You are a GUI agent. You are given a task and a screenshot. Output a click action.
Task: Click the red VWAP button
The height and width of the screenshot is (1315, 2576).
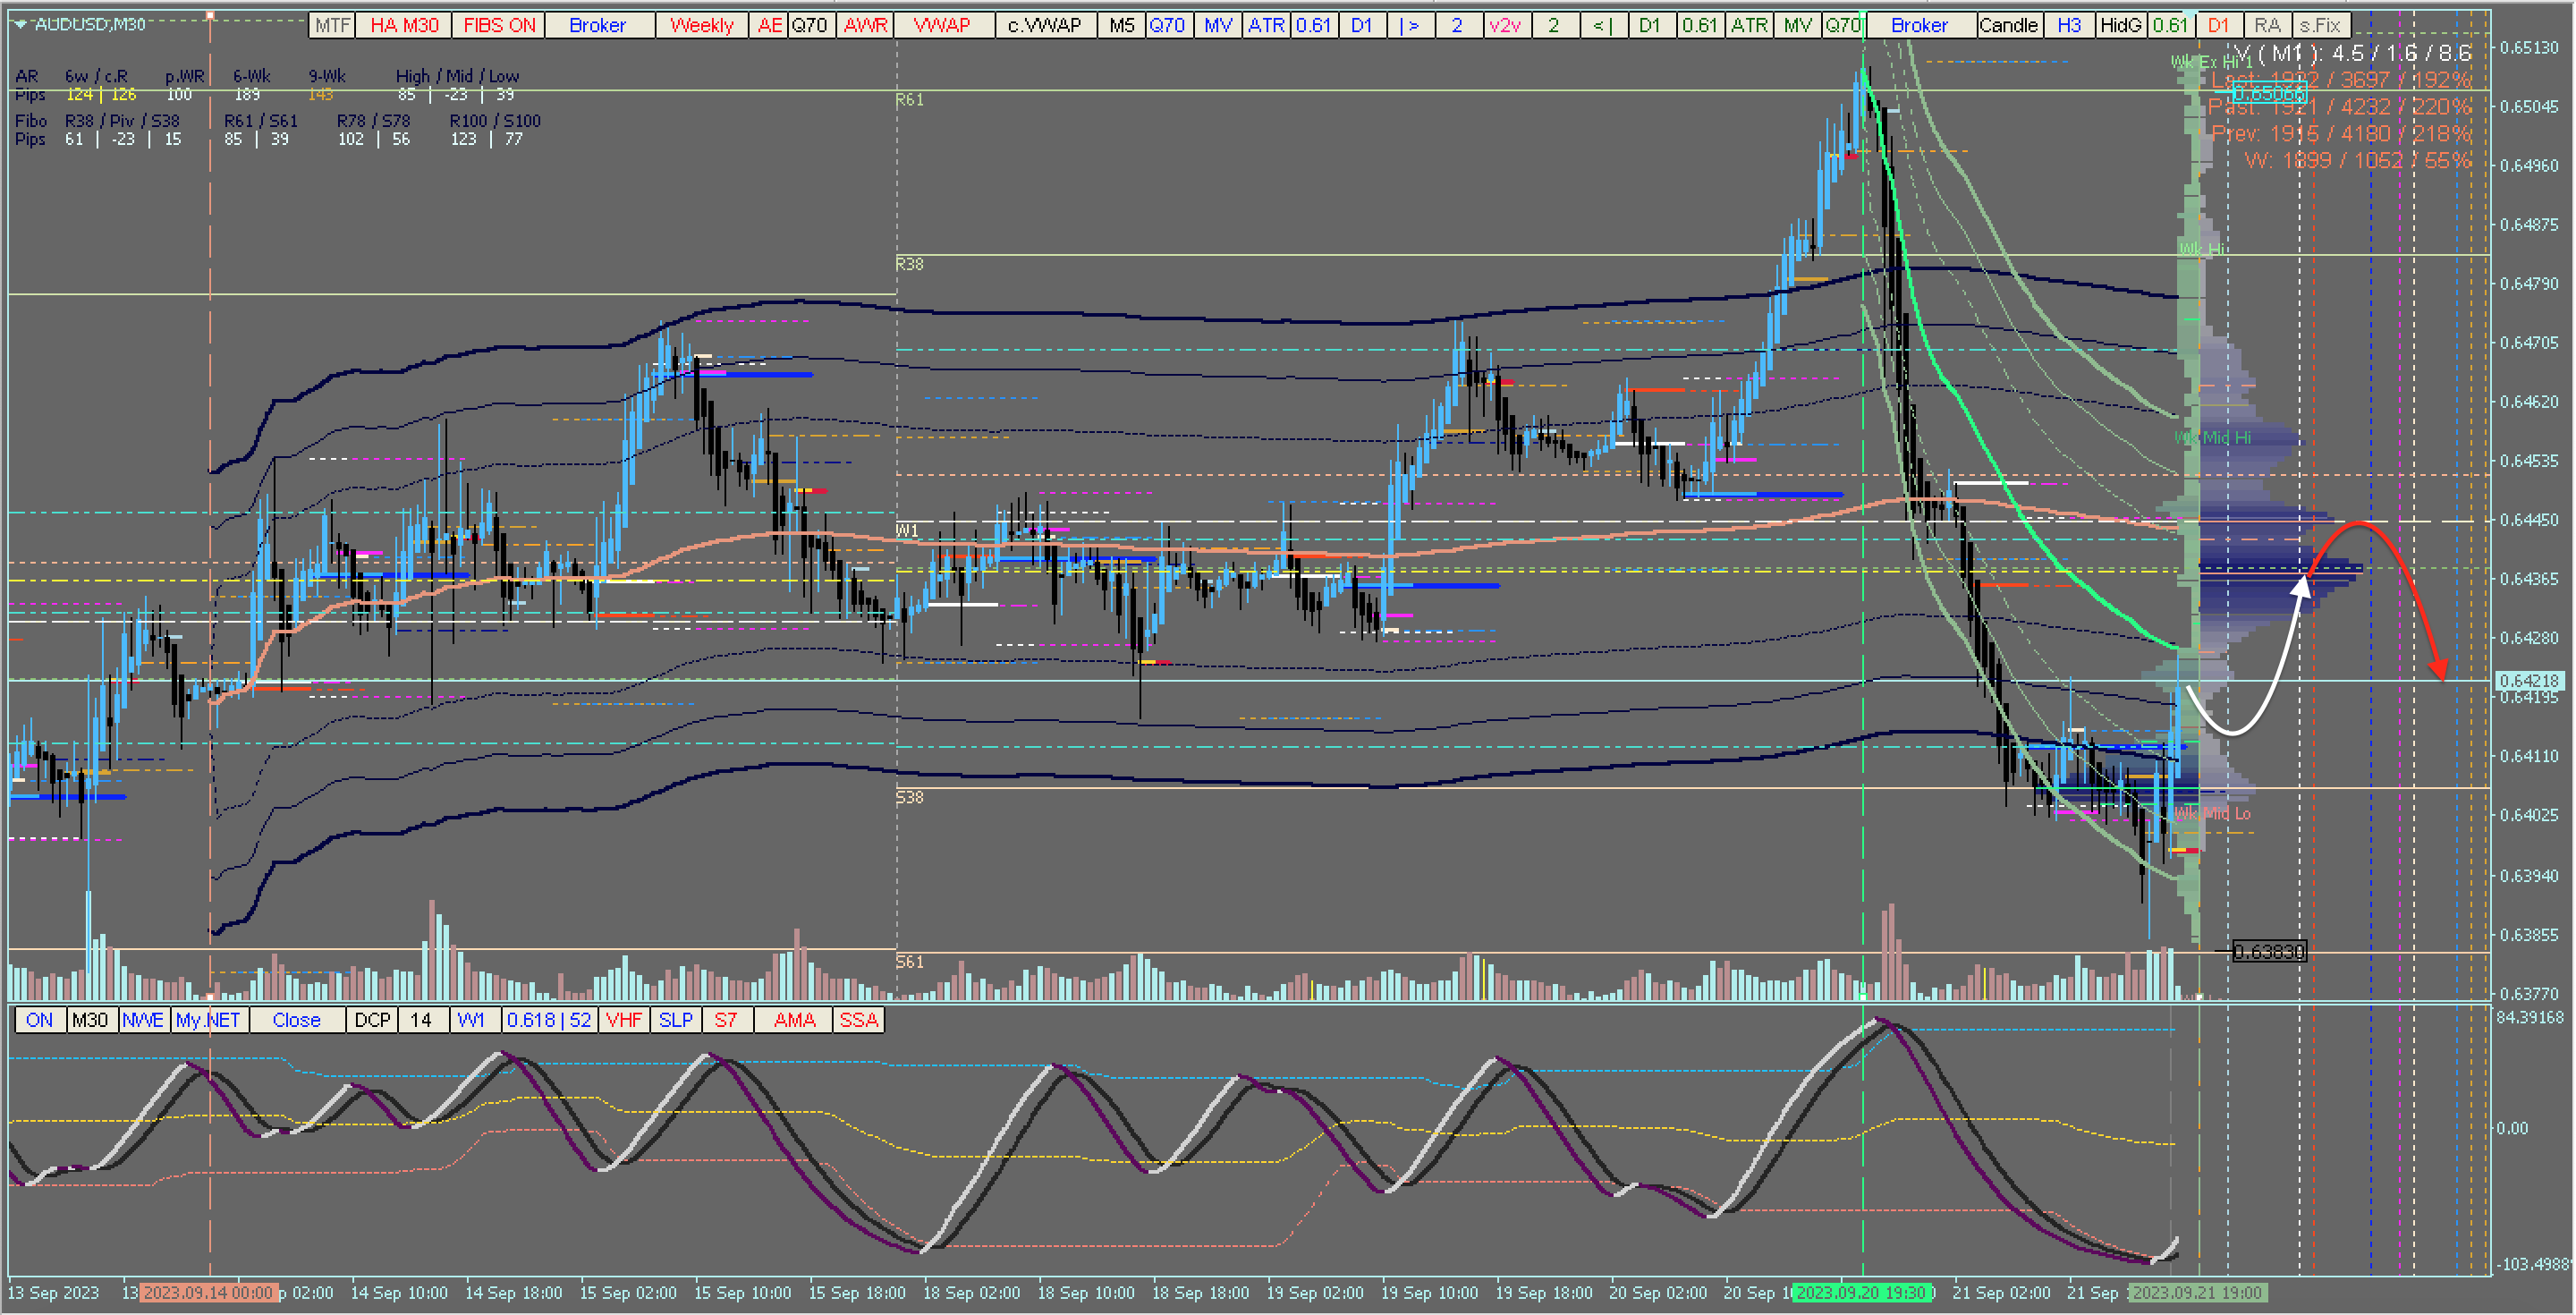pyautogui.click(x=942, y=25)
